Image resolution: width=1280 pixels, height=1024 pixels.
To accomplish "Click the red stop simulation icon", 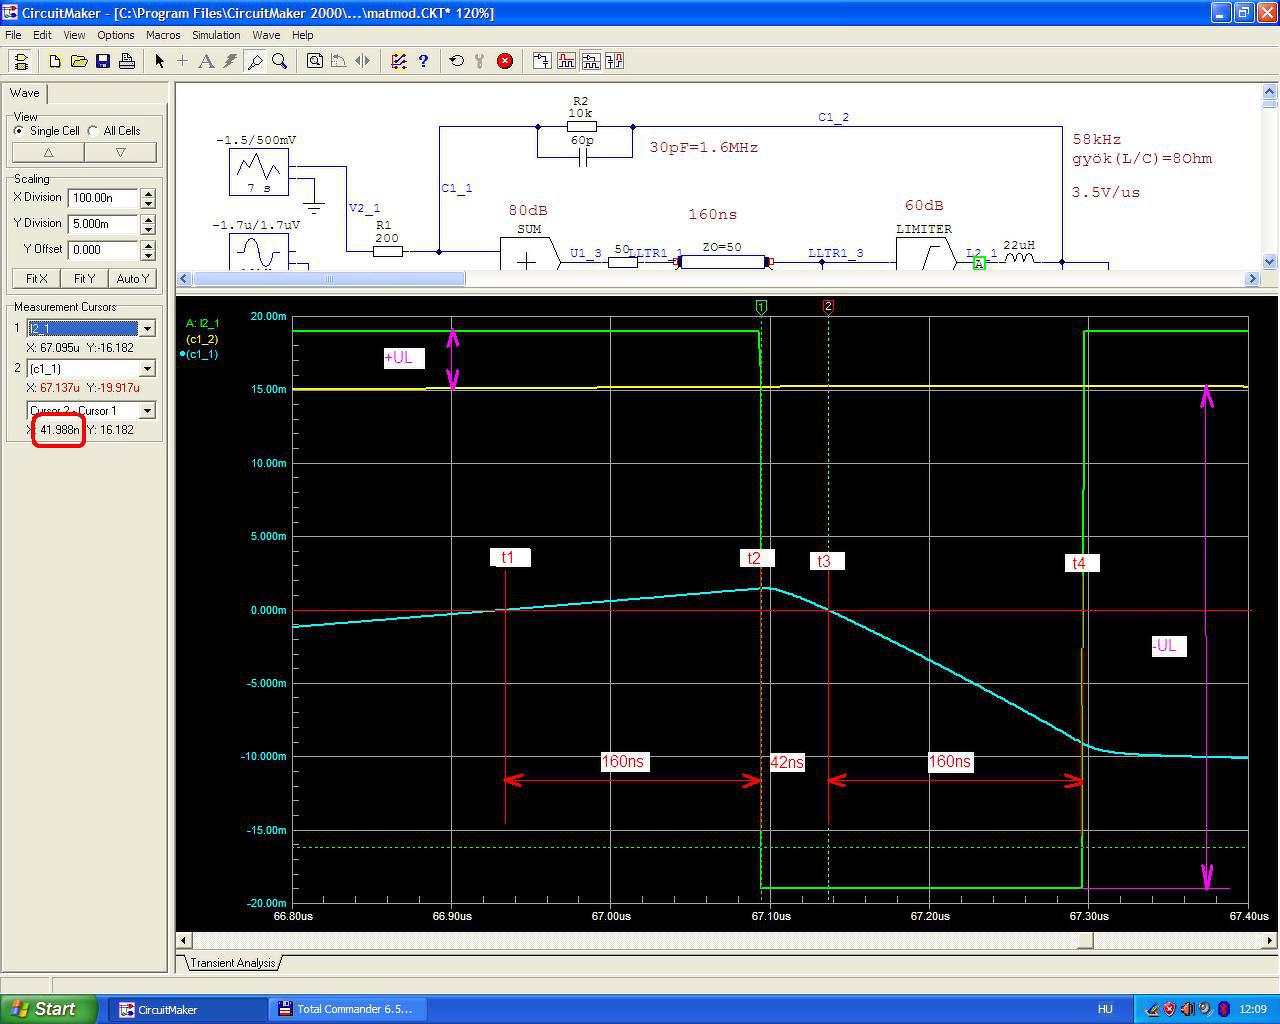I will (x=505, y=61).
